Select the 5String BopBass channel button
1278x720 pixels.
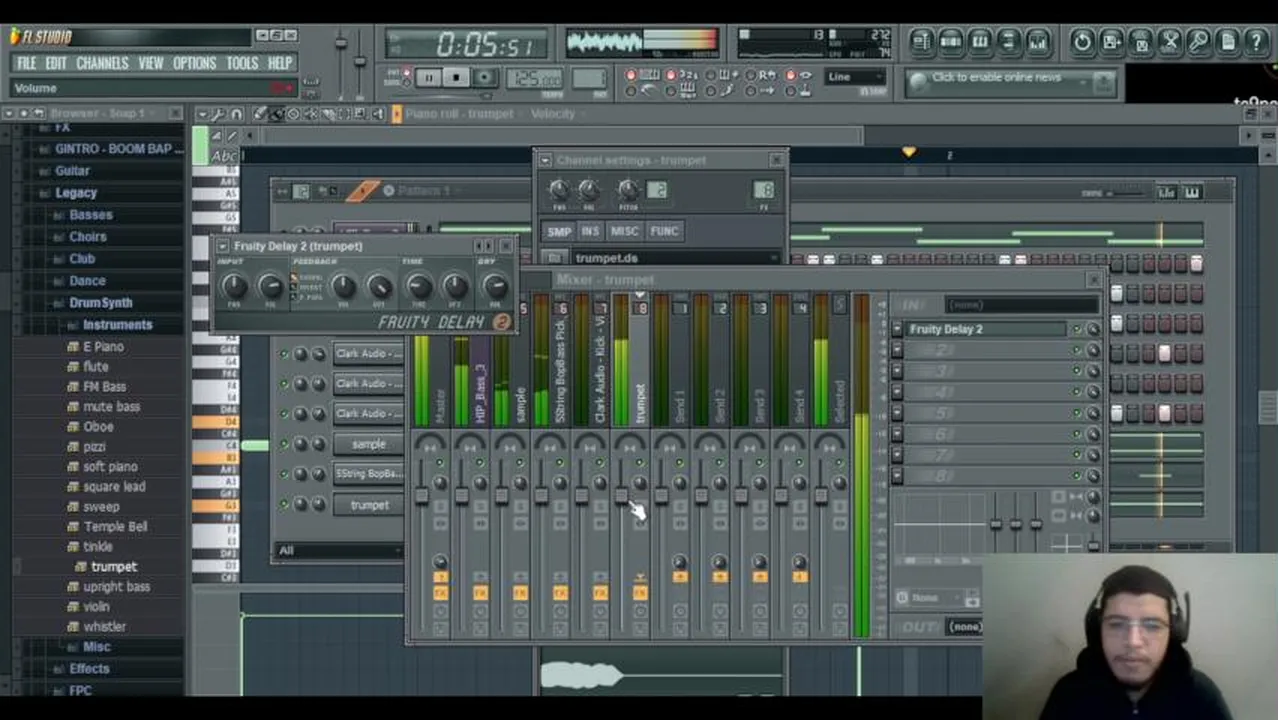pos(369,474)
